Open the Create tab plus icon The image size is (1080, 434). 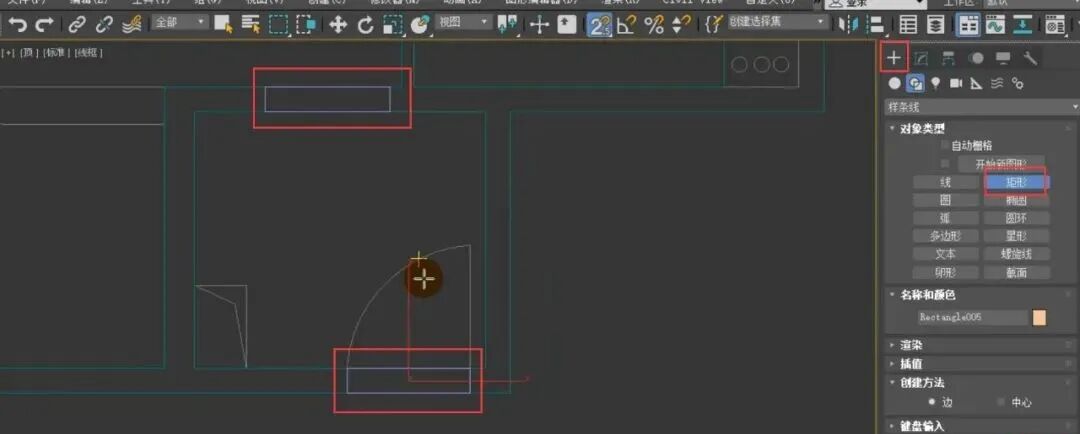point(894,58)
